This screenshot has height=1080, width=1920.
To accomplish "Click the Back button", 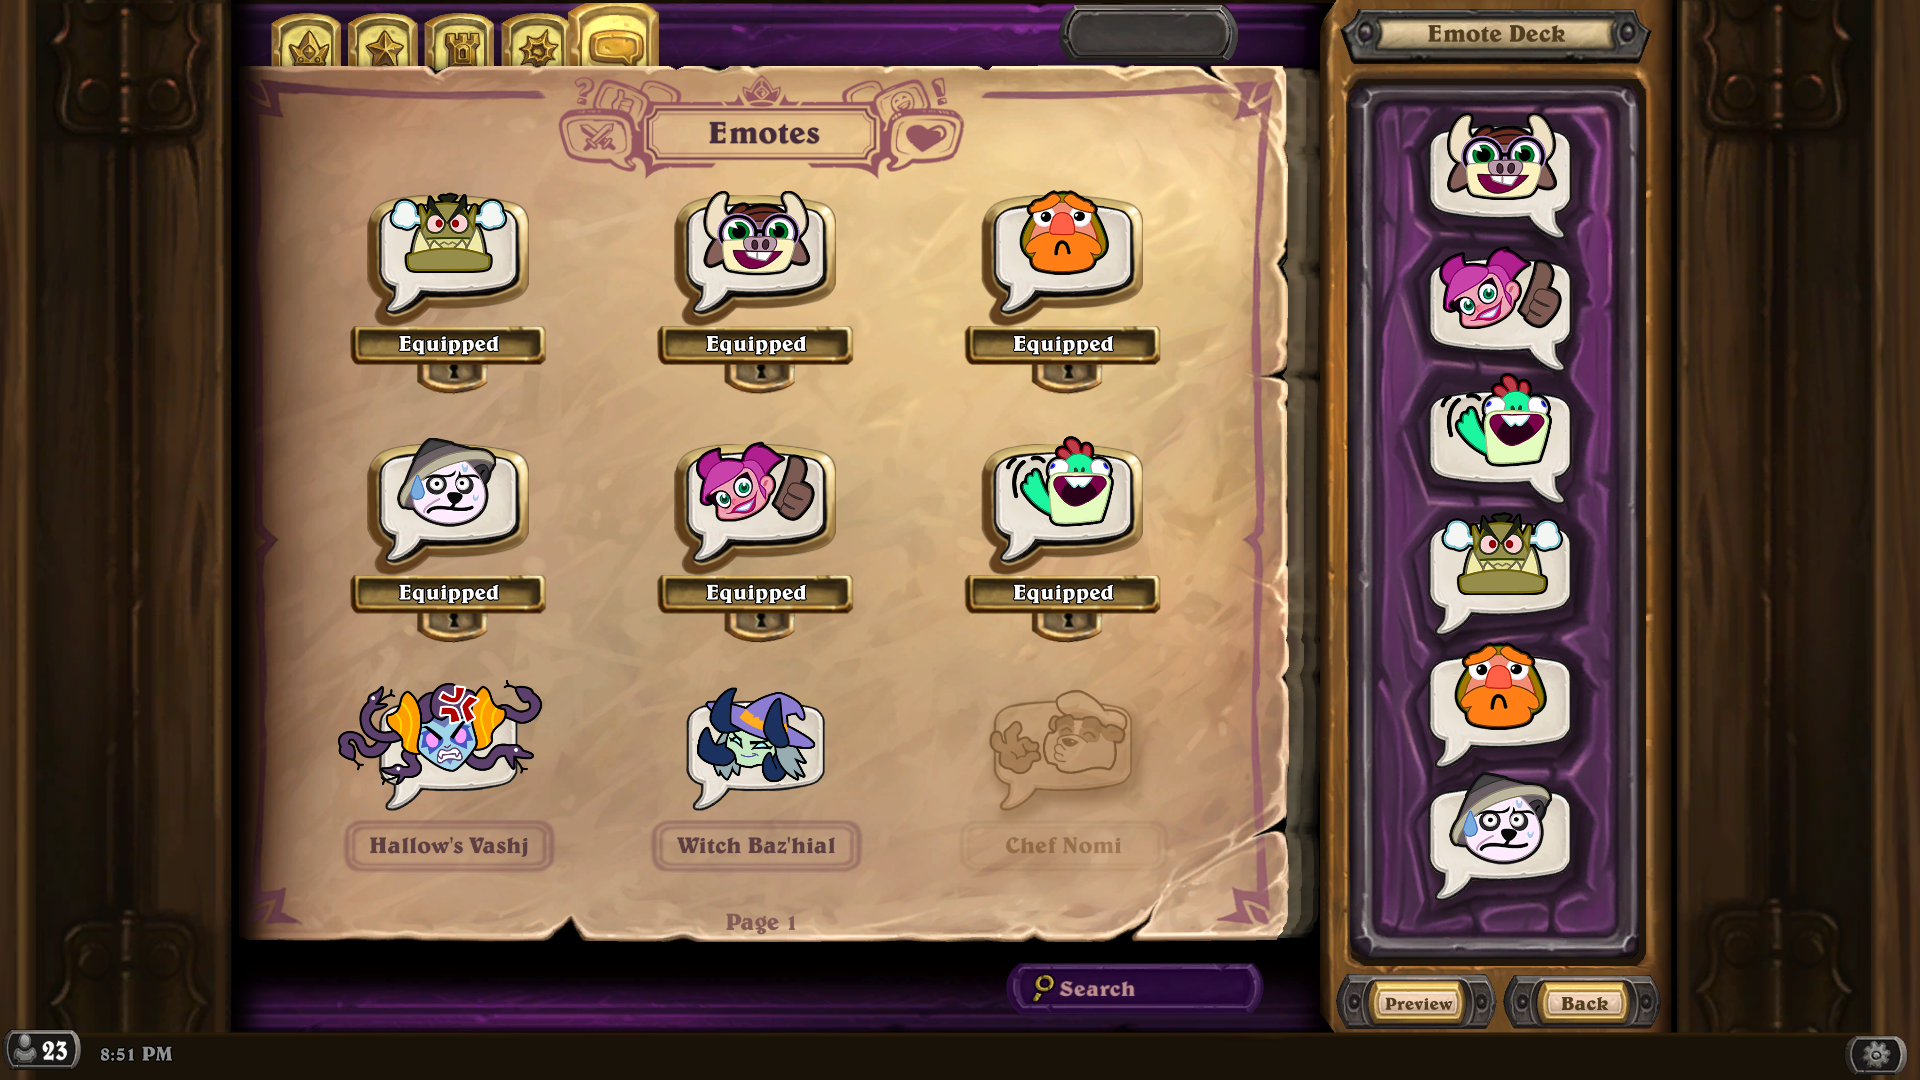I will click(1584, 1003).
